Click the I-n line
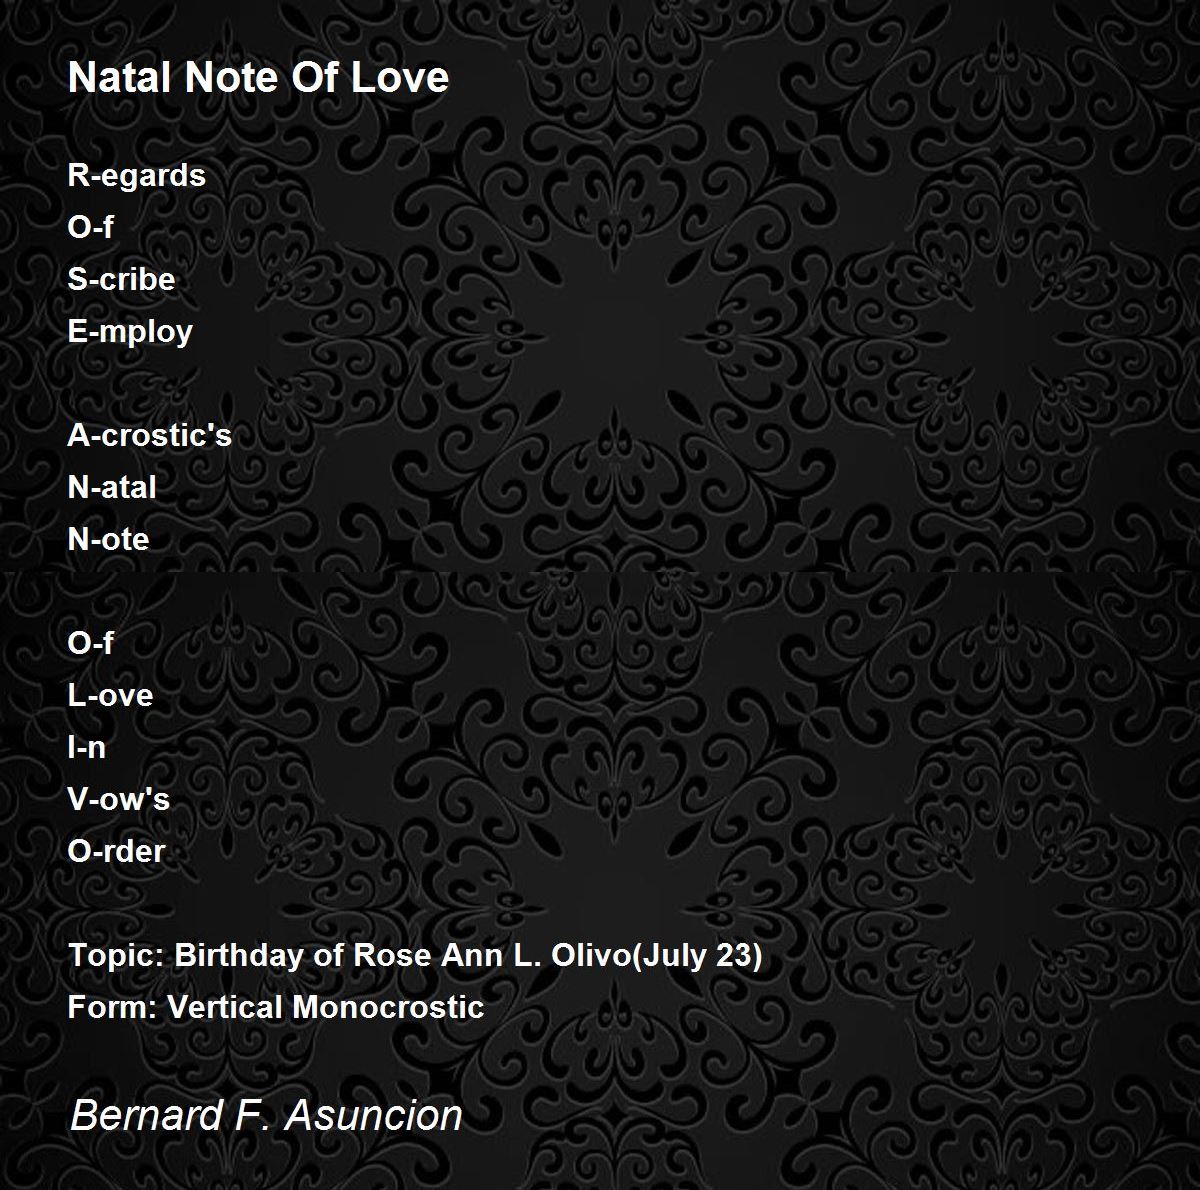The width and height of the screenshot is (1200, 1190). 87,747
